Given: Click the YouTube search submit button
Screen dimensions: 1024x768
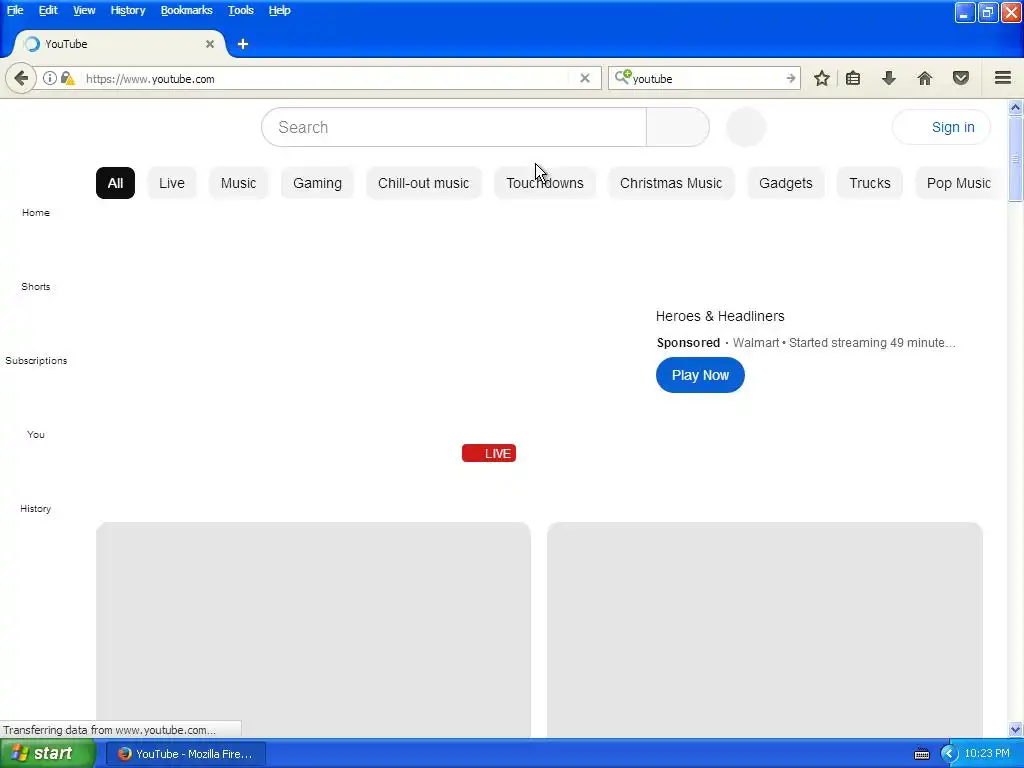Looking at the screenshot, I should coord(677,127).
